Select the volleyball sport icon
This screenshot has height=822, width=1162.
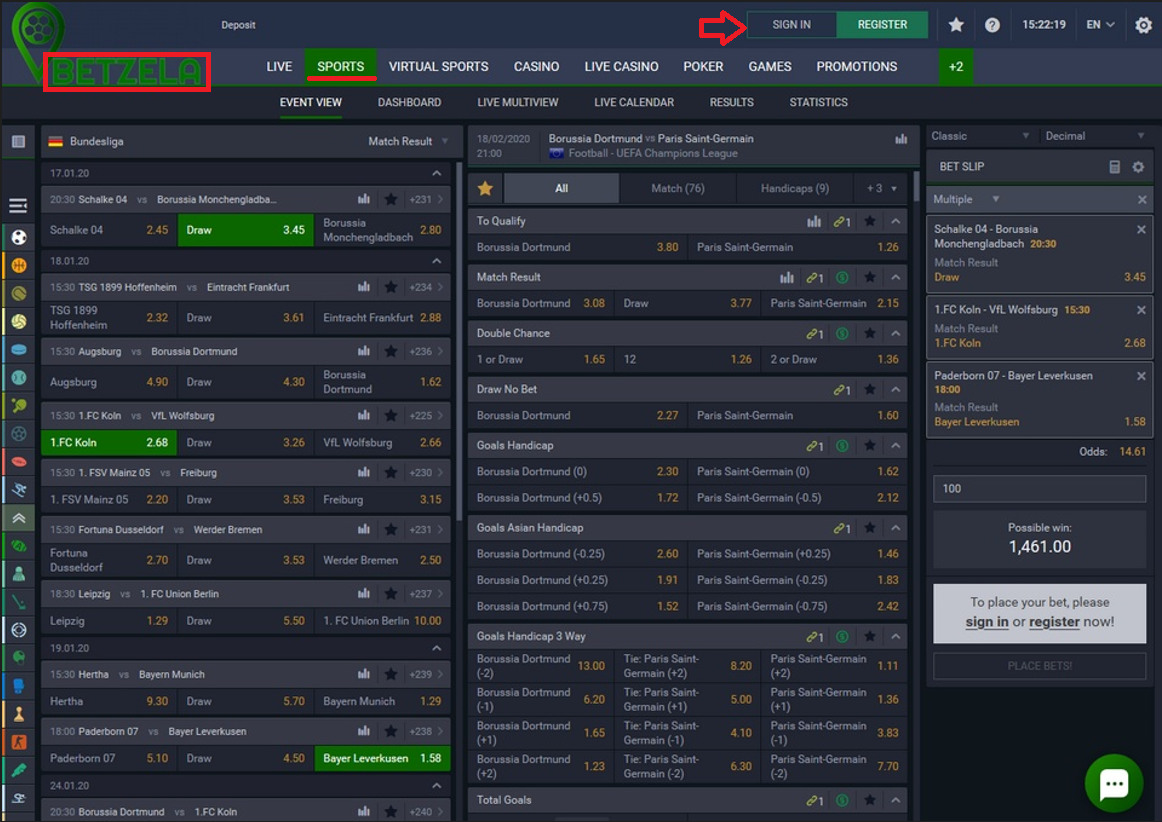pos(19,322)
